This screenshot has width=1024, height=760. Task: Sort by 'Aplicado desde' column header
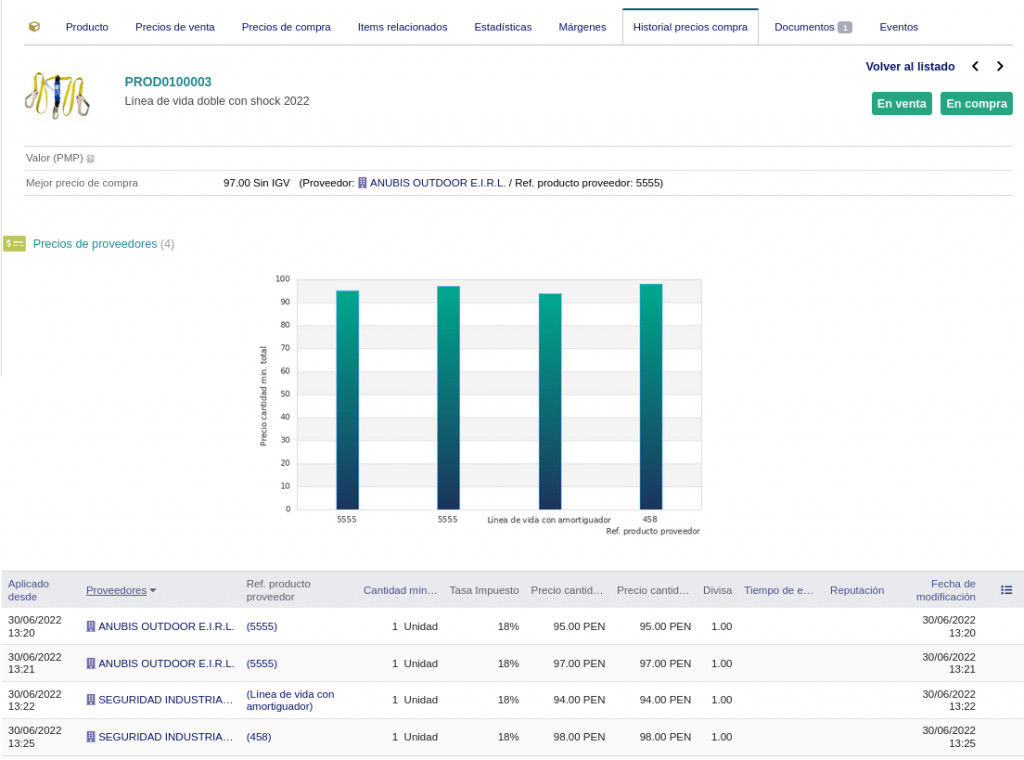coord(28,590)
